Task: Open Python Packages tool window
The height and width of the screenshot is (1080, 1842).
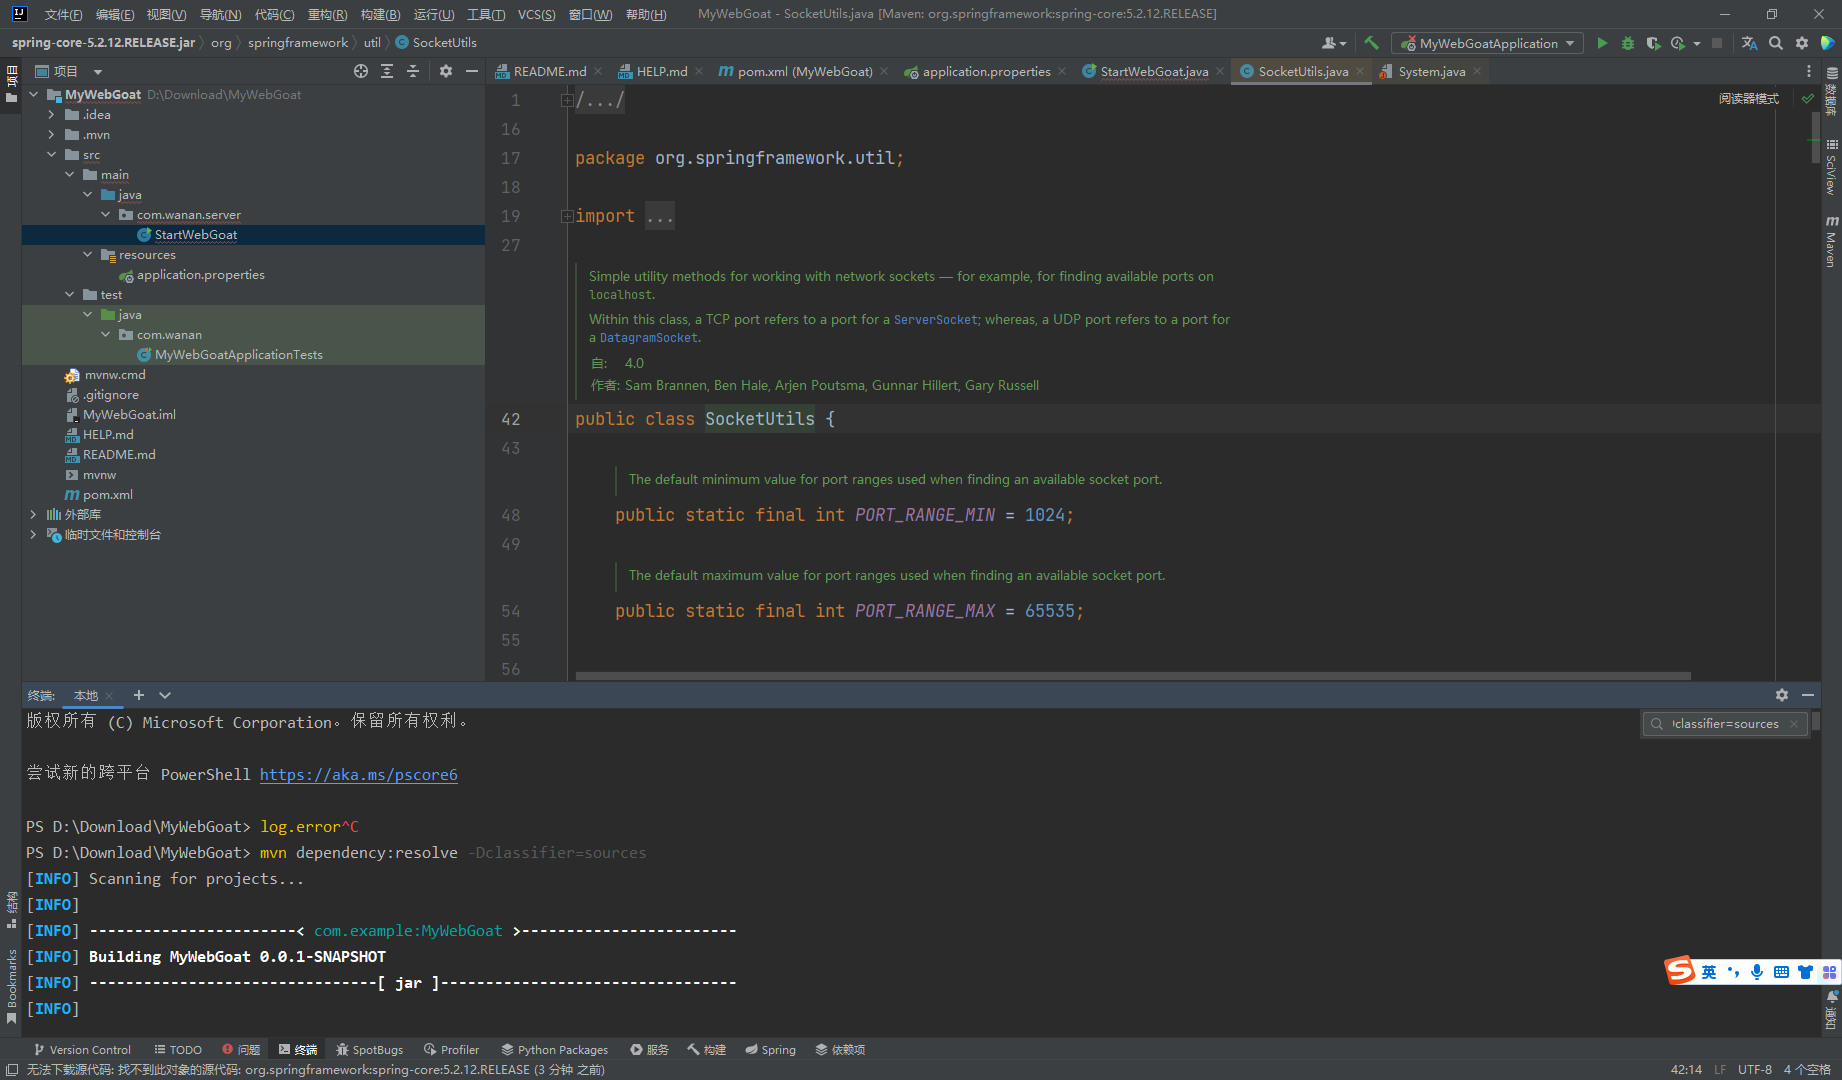Action: pos(554,1050)
